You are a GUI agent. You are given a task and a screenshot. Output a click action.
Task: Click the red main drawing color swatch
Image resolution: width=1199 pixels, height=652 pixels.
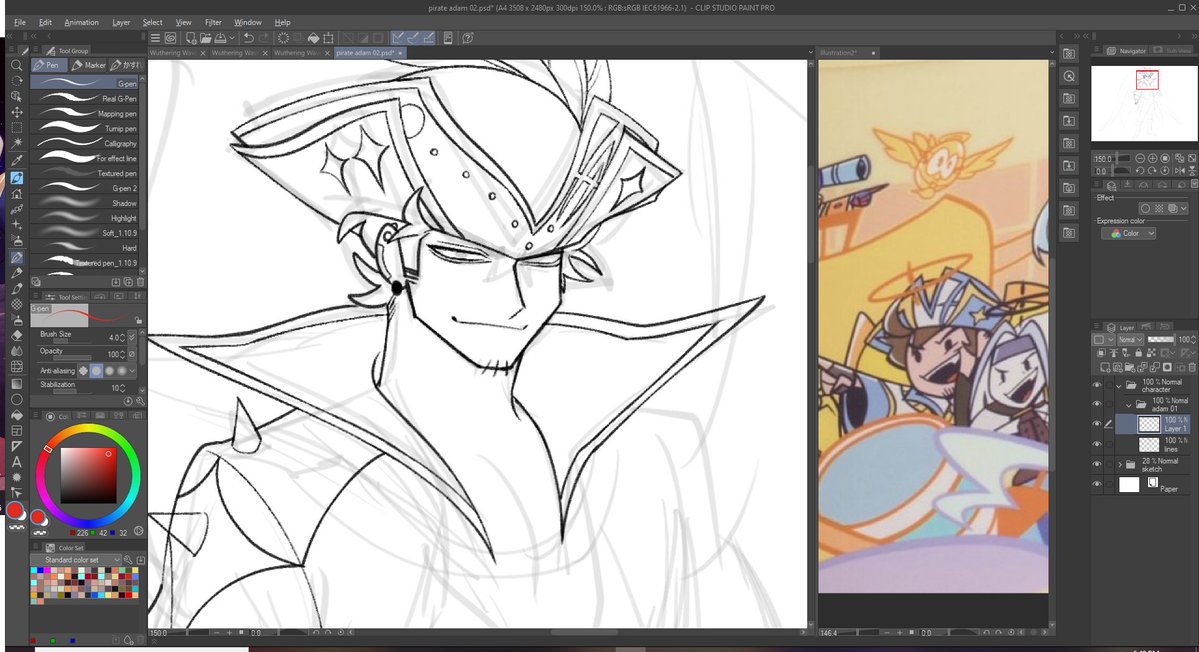coord(15,511)
